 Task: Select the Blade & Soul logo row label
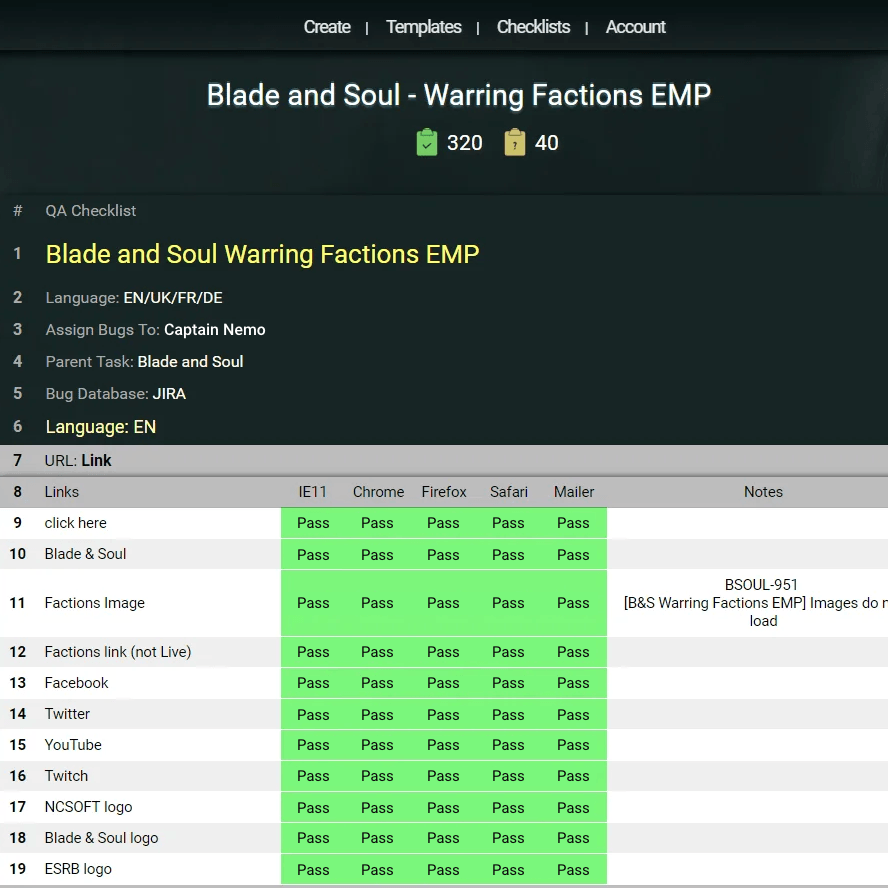[101, 838]
